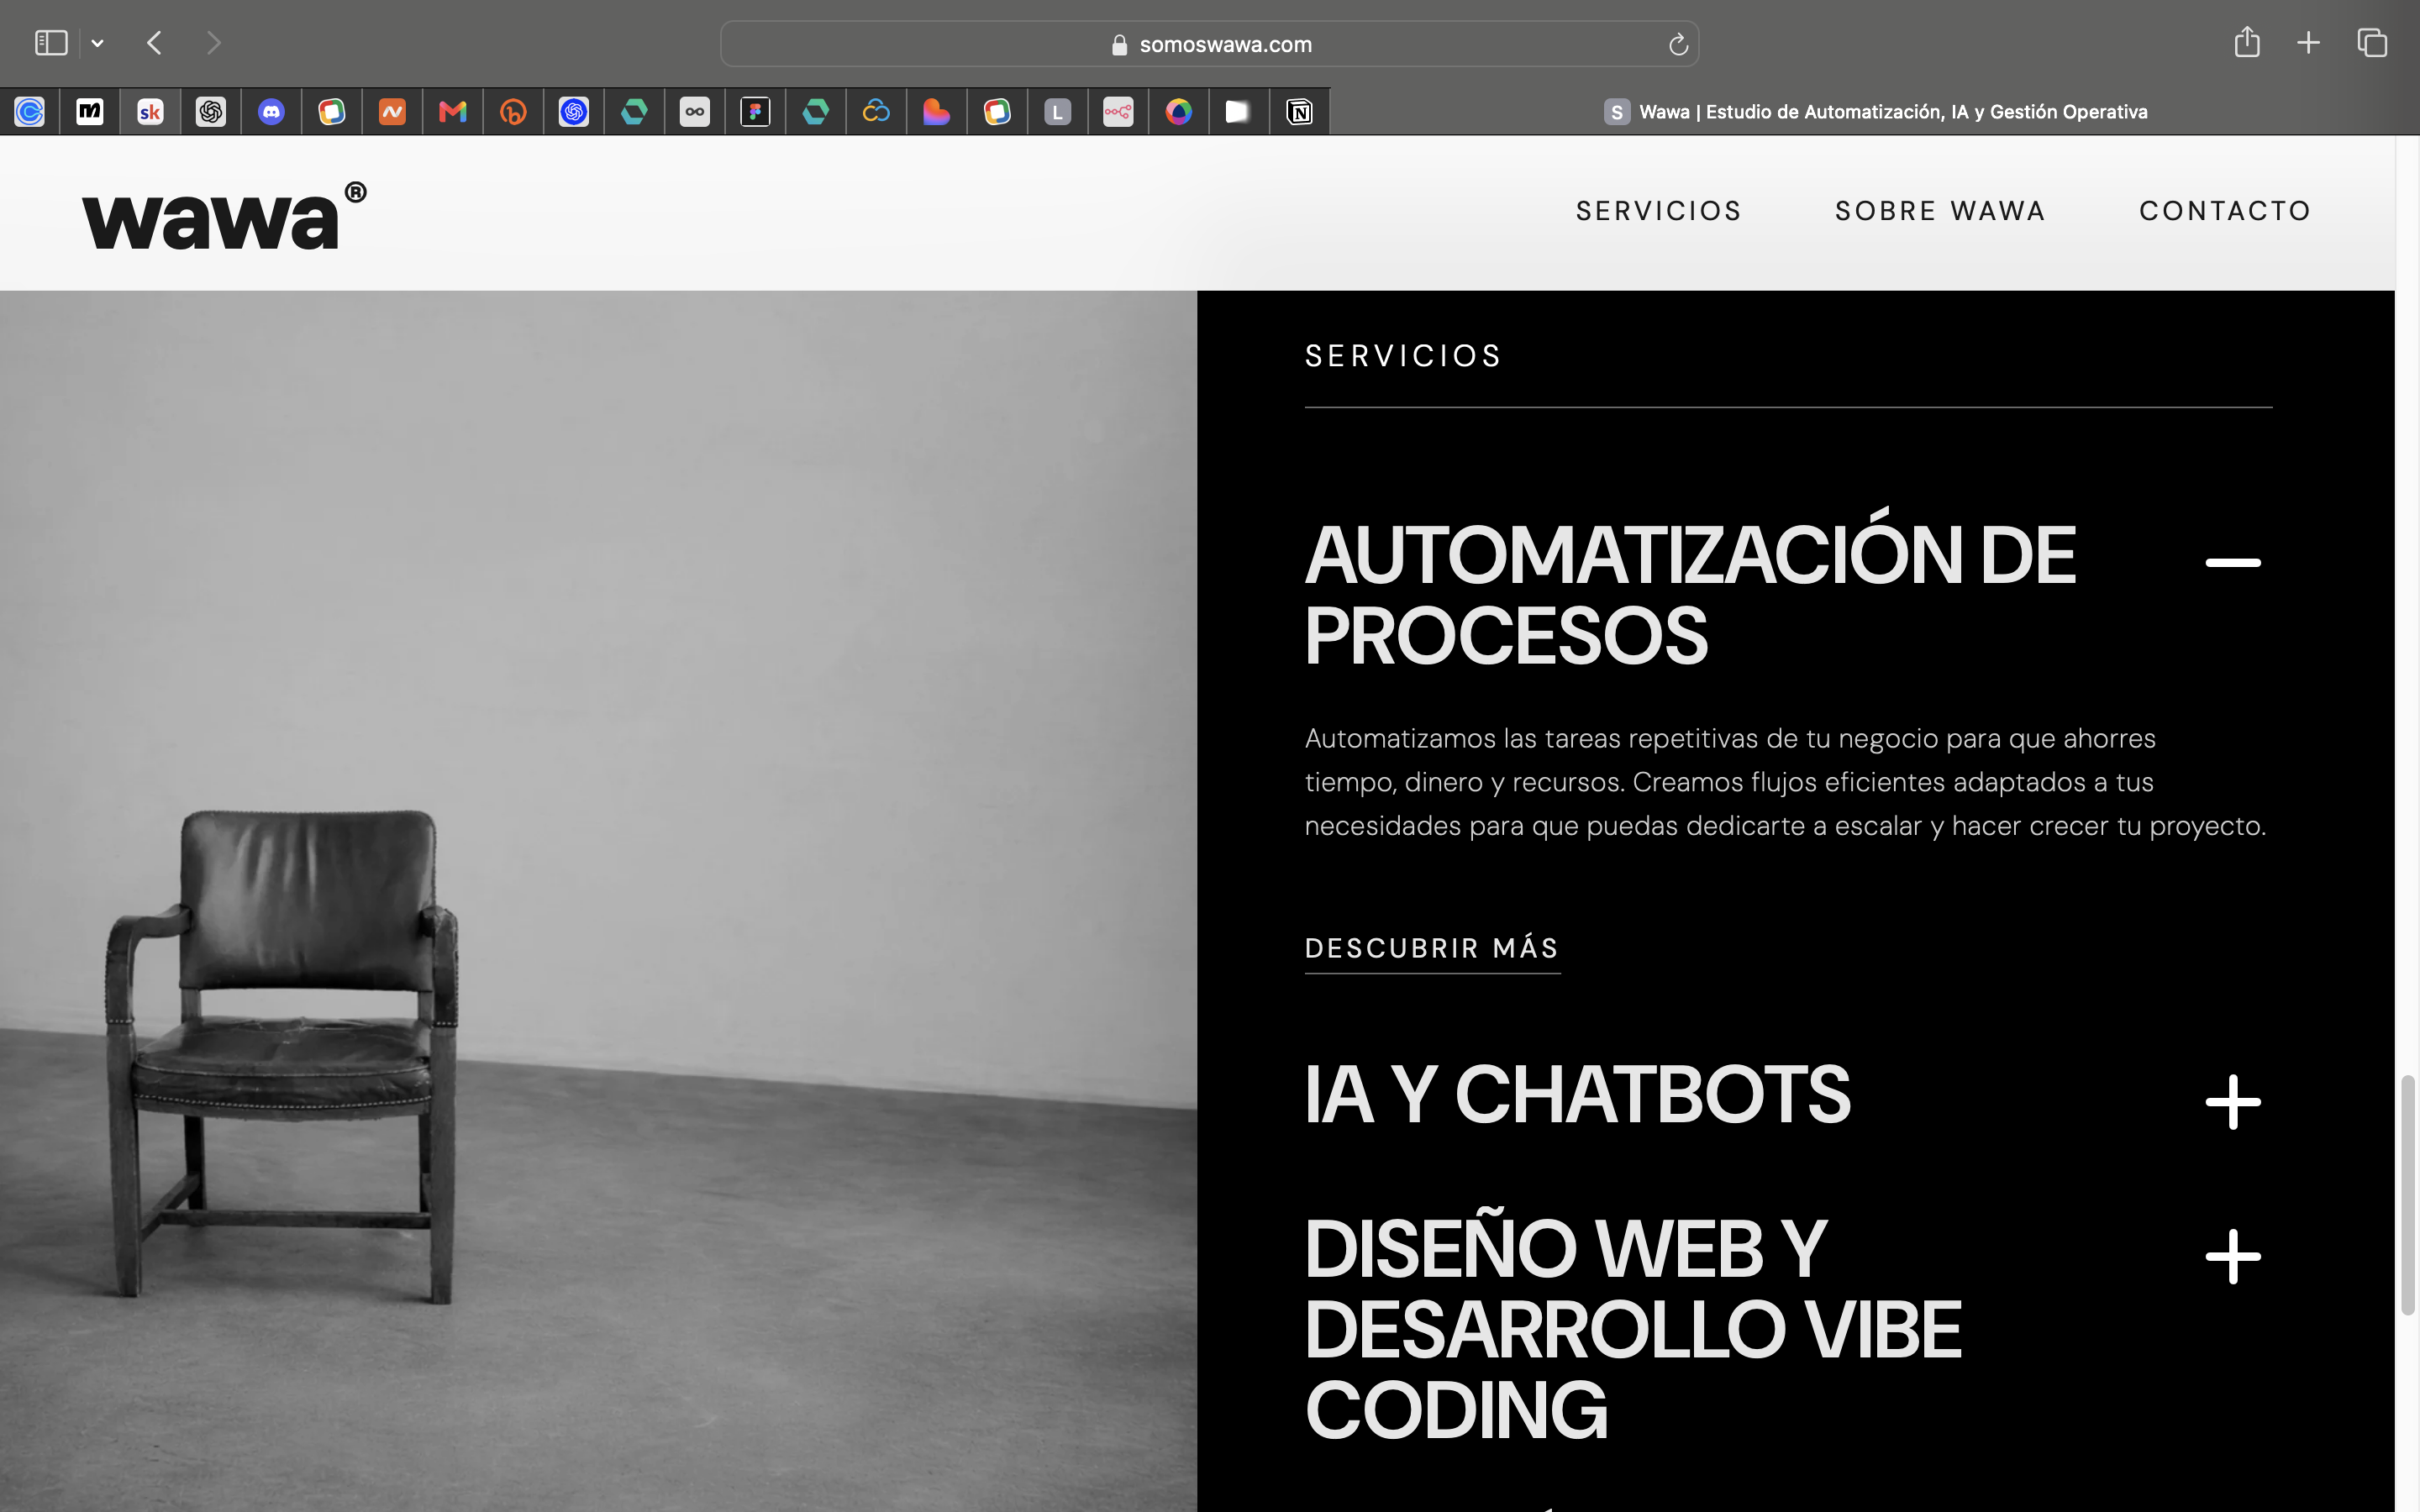Open Servicios in the site navigation
The height and width of the screenshot is (1512, 2420).
[1659, 211]
